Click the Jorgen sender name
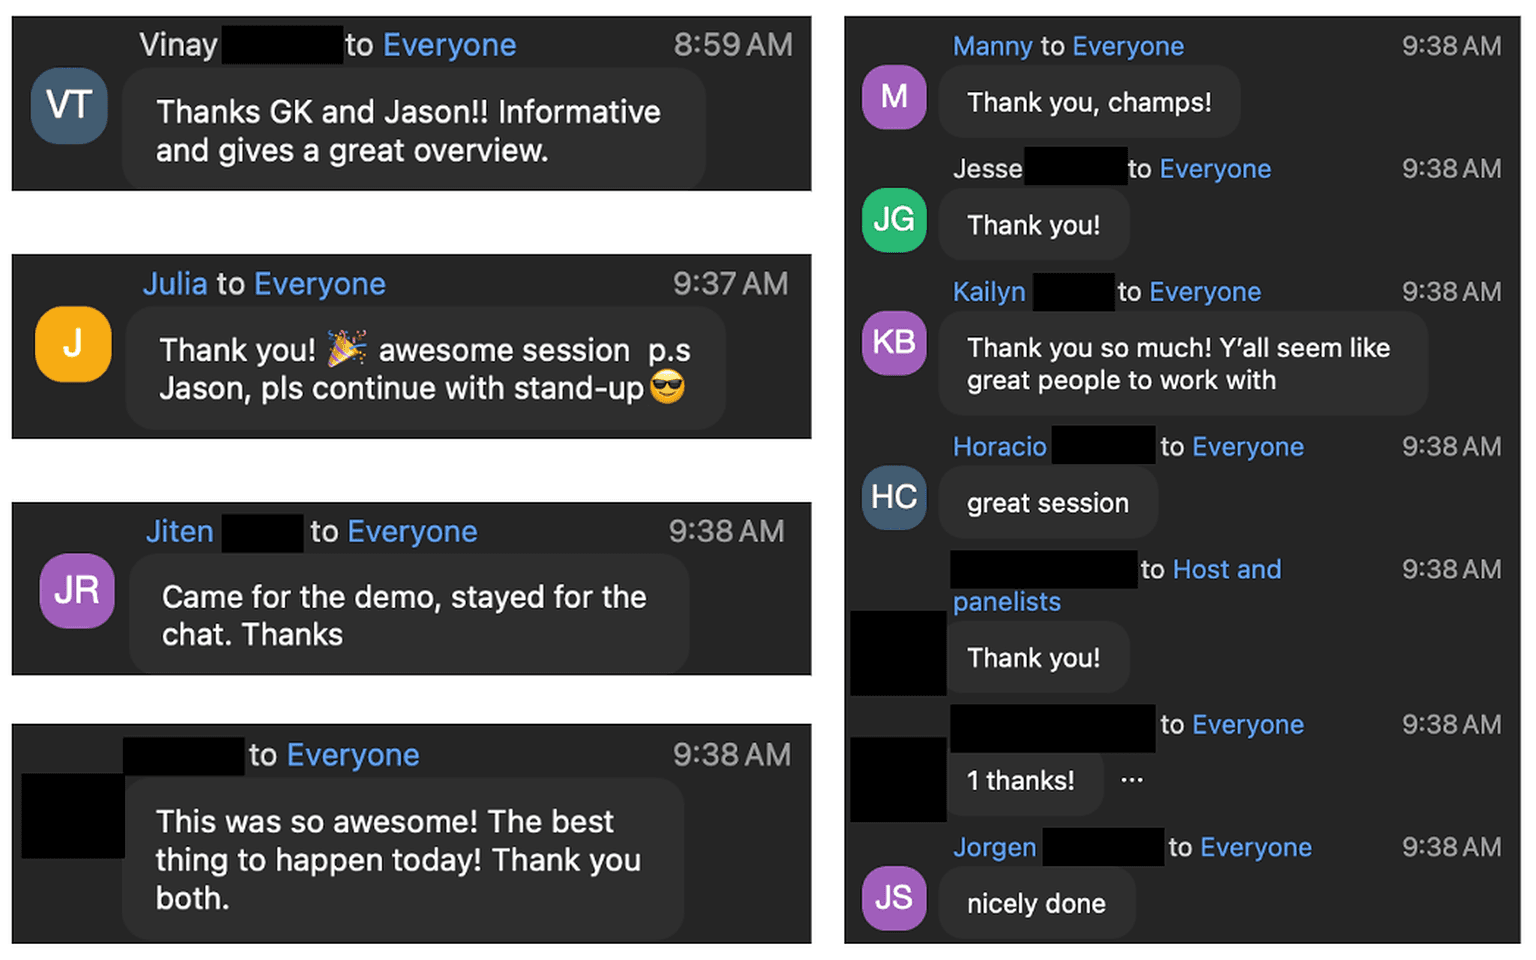The image size is (1536, 960). [994, 848]
